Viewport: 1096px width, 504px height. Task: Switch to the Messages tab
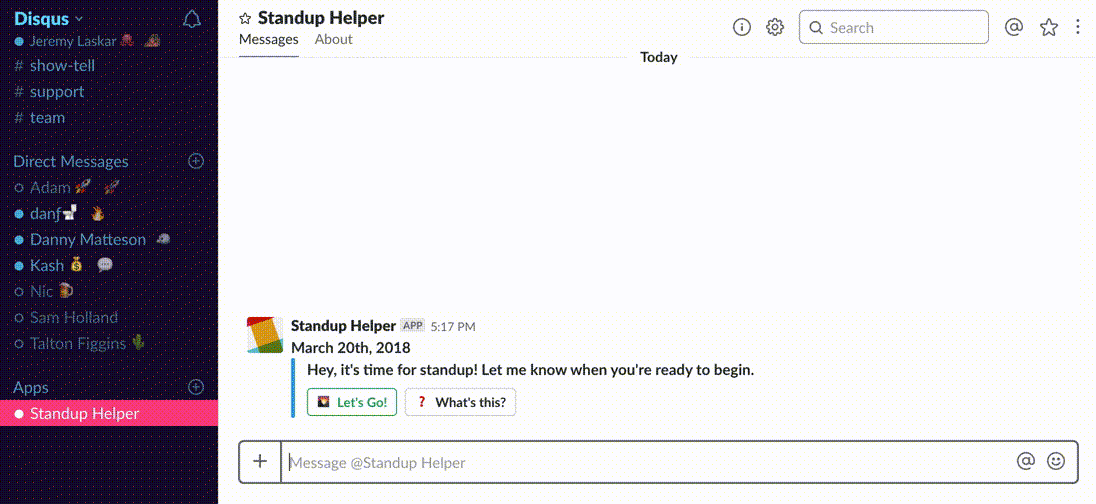click(x=268, y=40)
